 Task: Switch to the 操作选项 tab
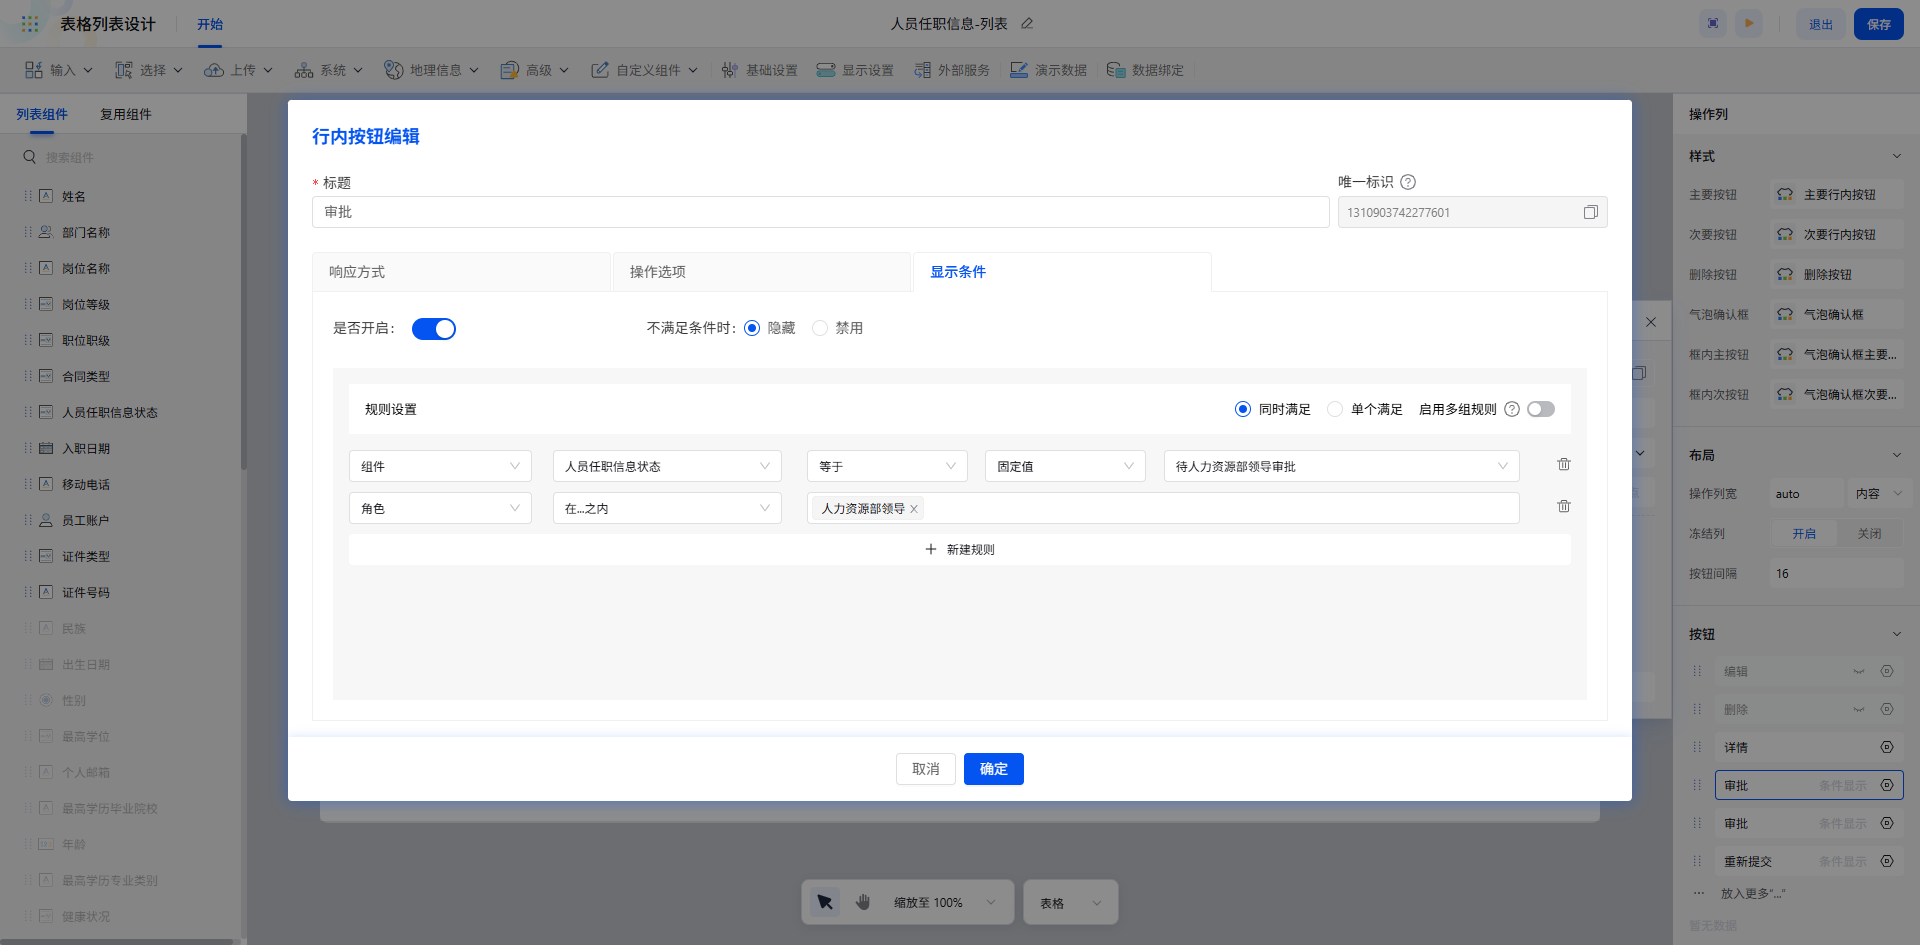(x=761, y=272)
